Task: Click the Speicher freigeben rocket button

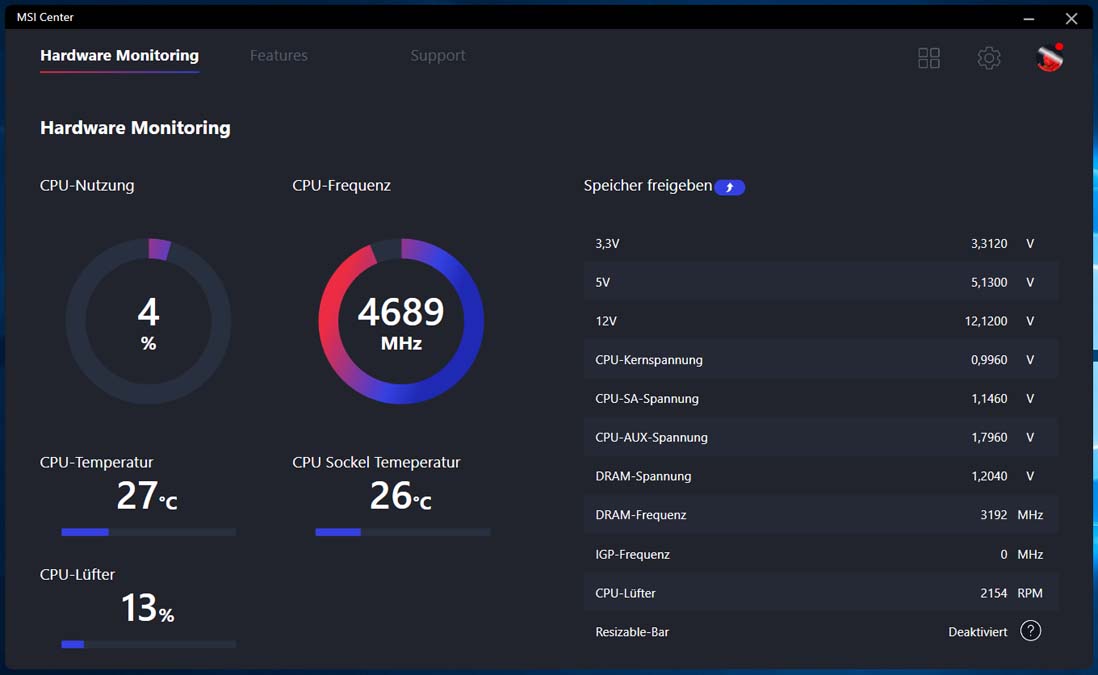Action: point(730,187)
